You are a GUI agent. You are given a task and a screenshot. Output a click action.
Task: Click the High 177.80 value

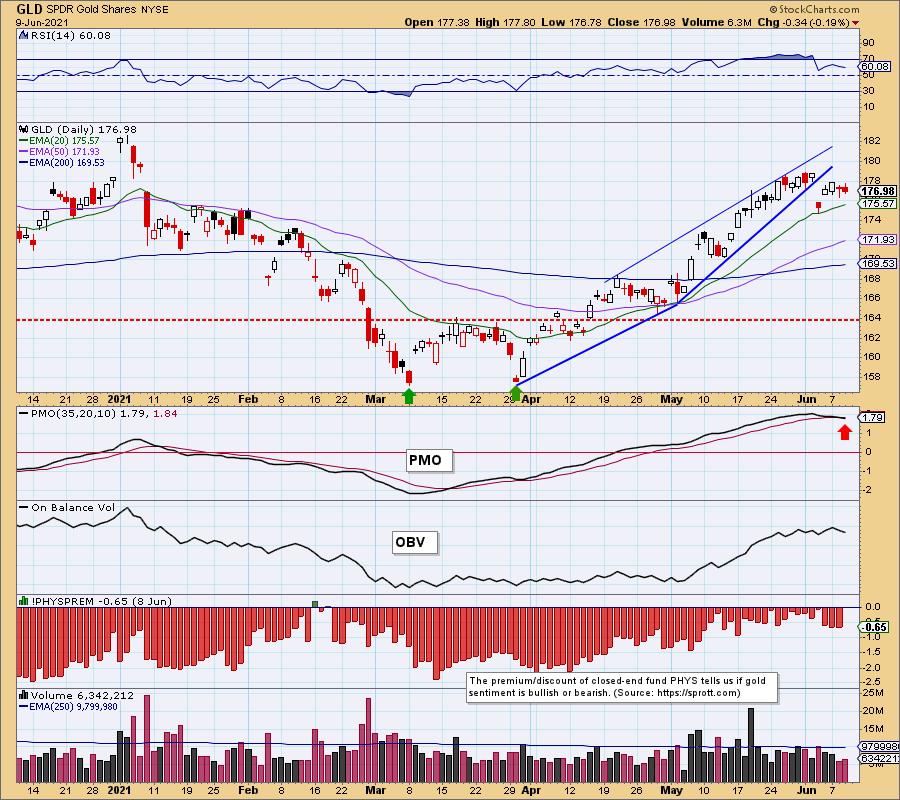(505, 22)
